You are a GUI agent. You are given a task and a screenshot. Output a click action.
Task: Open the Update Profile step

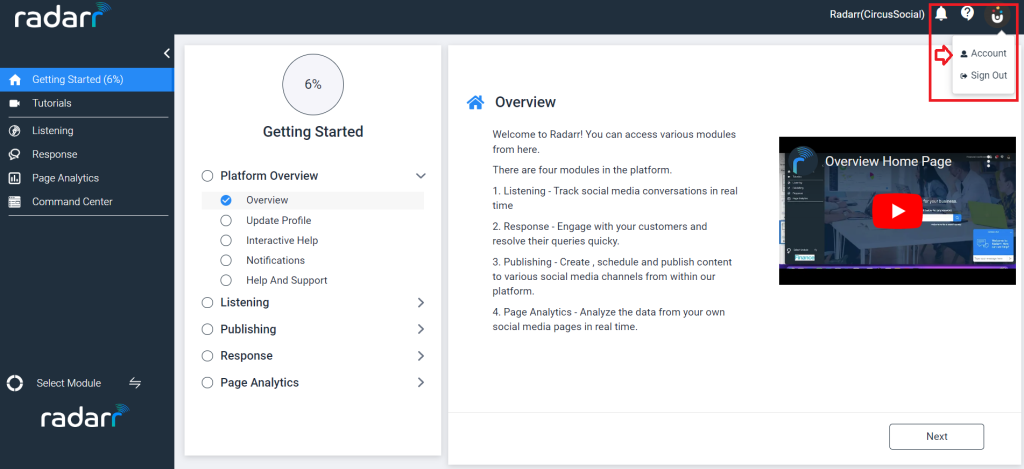pos(278,220)
